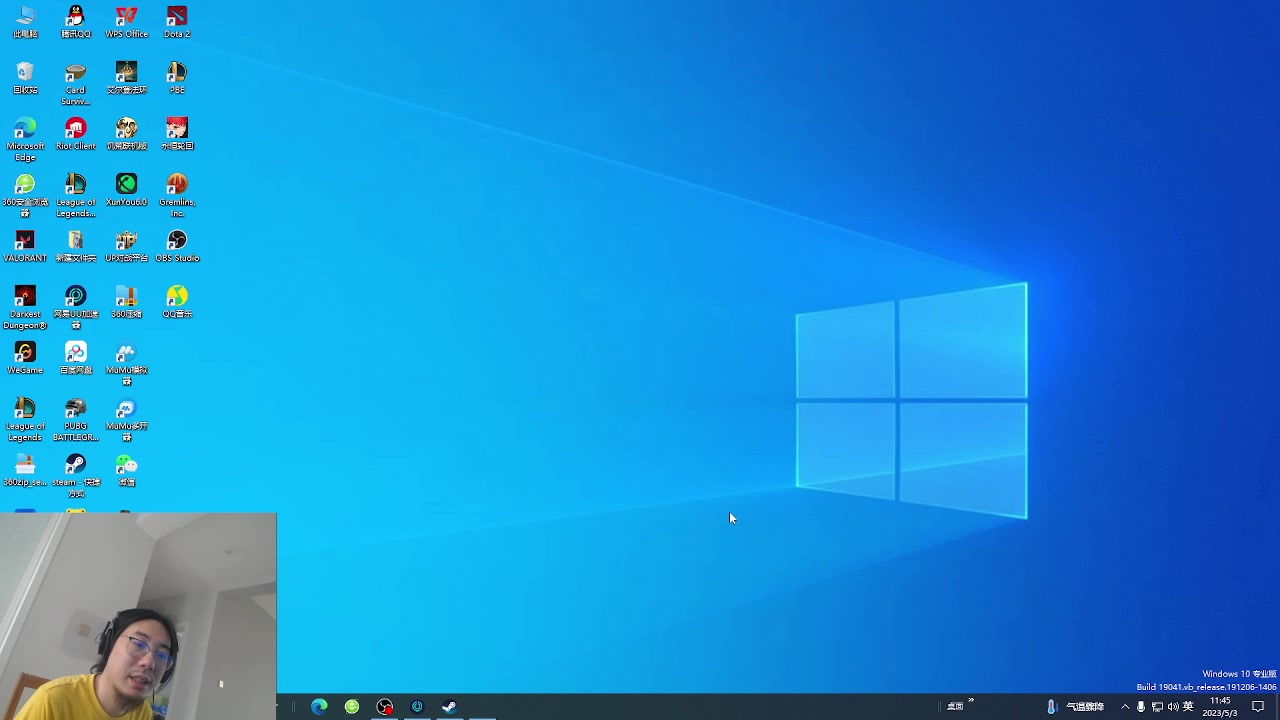1280x720 pixels.
Task: Select the Microsoft Edge desktop shortcut
Action: click(x=25, y=140)
